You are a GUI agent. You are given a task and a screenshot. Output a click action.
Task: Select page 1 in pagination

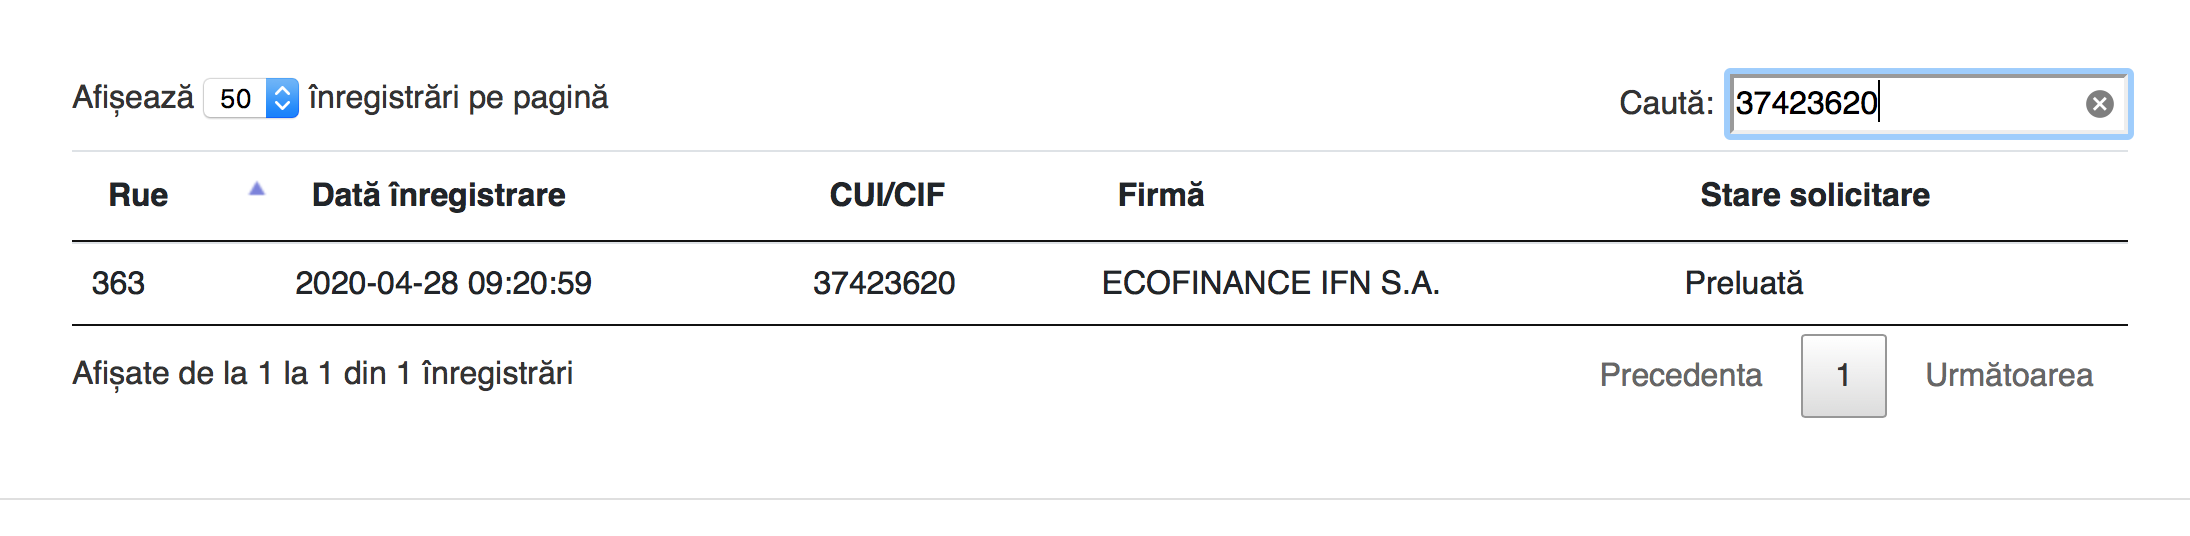[x=1843, y=375]
